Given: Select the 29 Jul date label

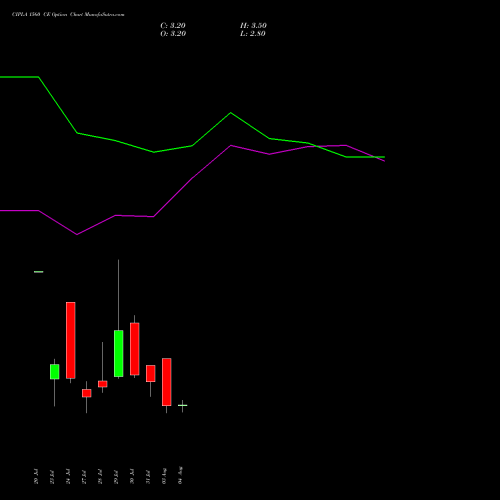Looking at the screenshot, I should coord(116,477).
